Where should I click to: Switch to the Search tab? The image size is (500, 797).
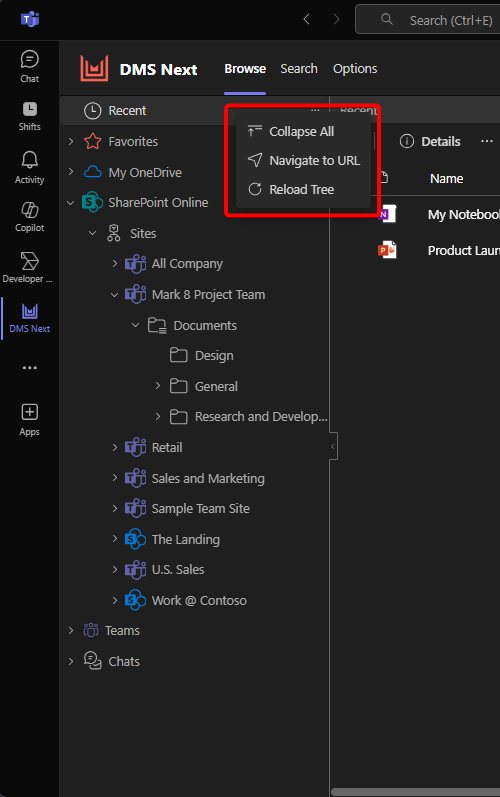pos(299,69)
